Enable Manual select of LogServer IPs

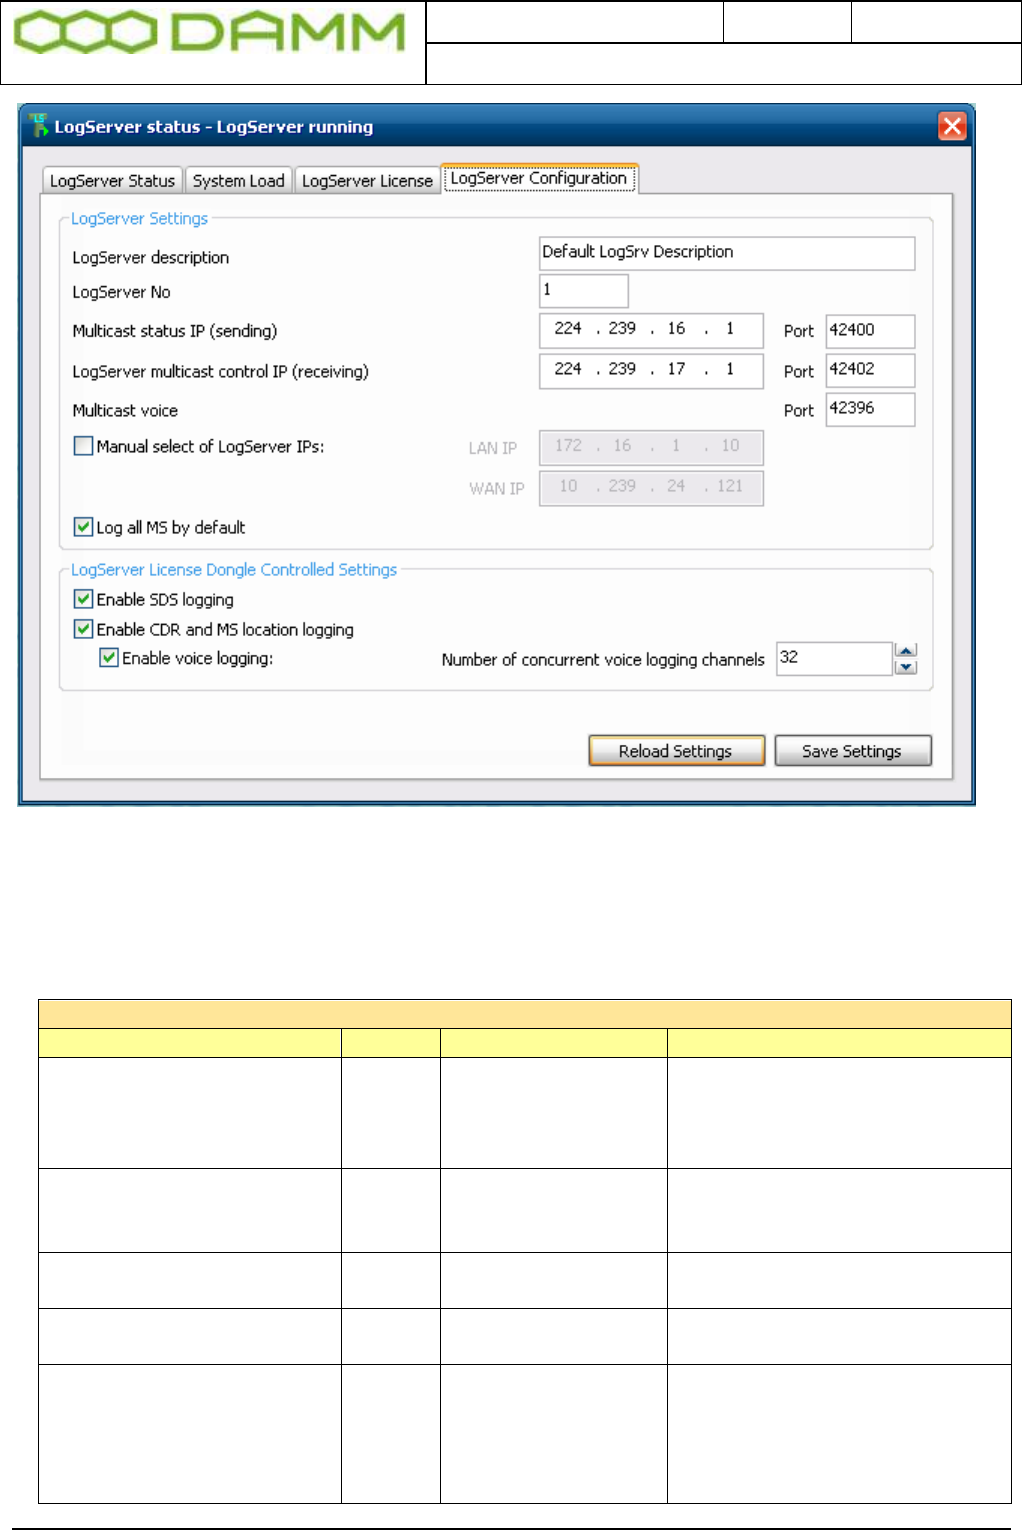pos(84,446)
